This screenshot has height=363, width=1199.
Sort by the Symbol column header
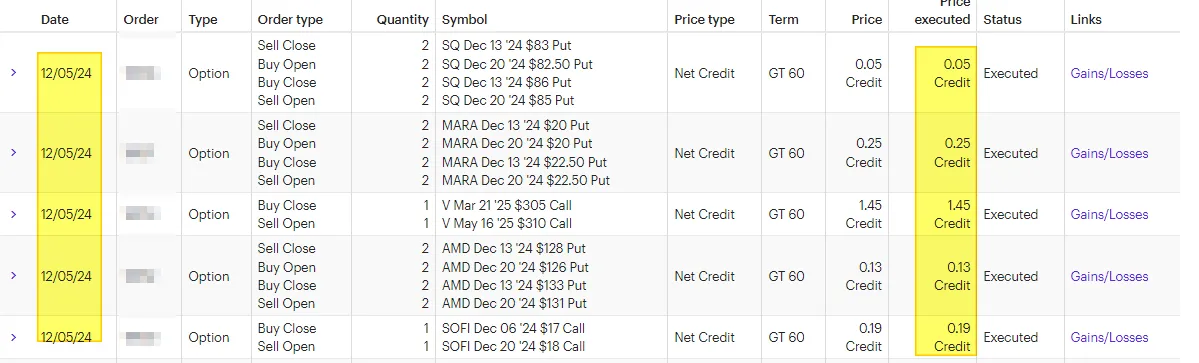[464, 20]
